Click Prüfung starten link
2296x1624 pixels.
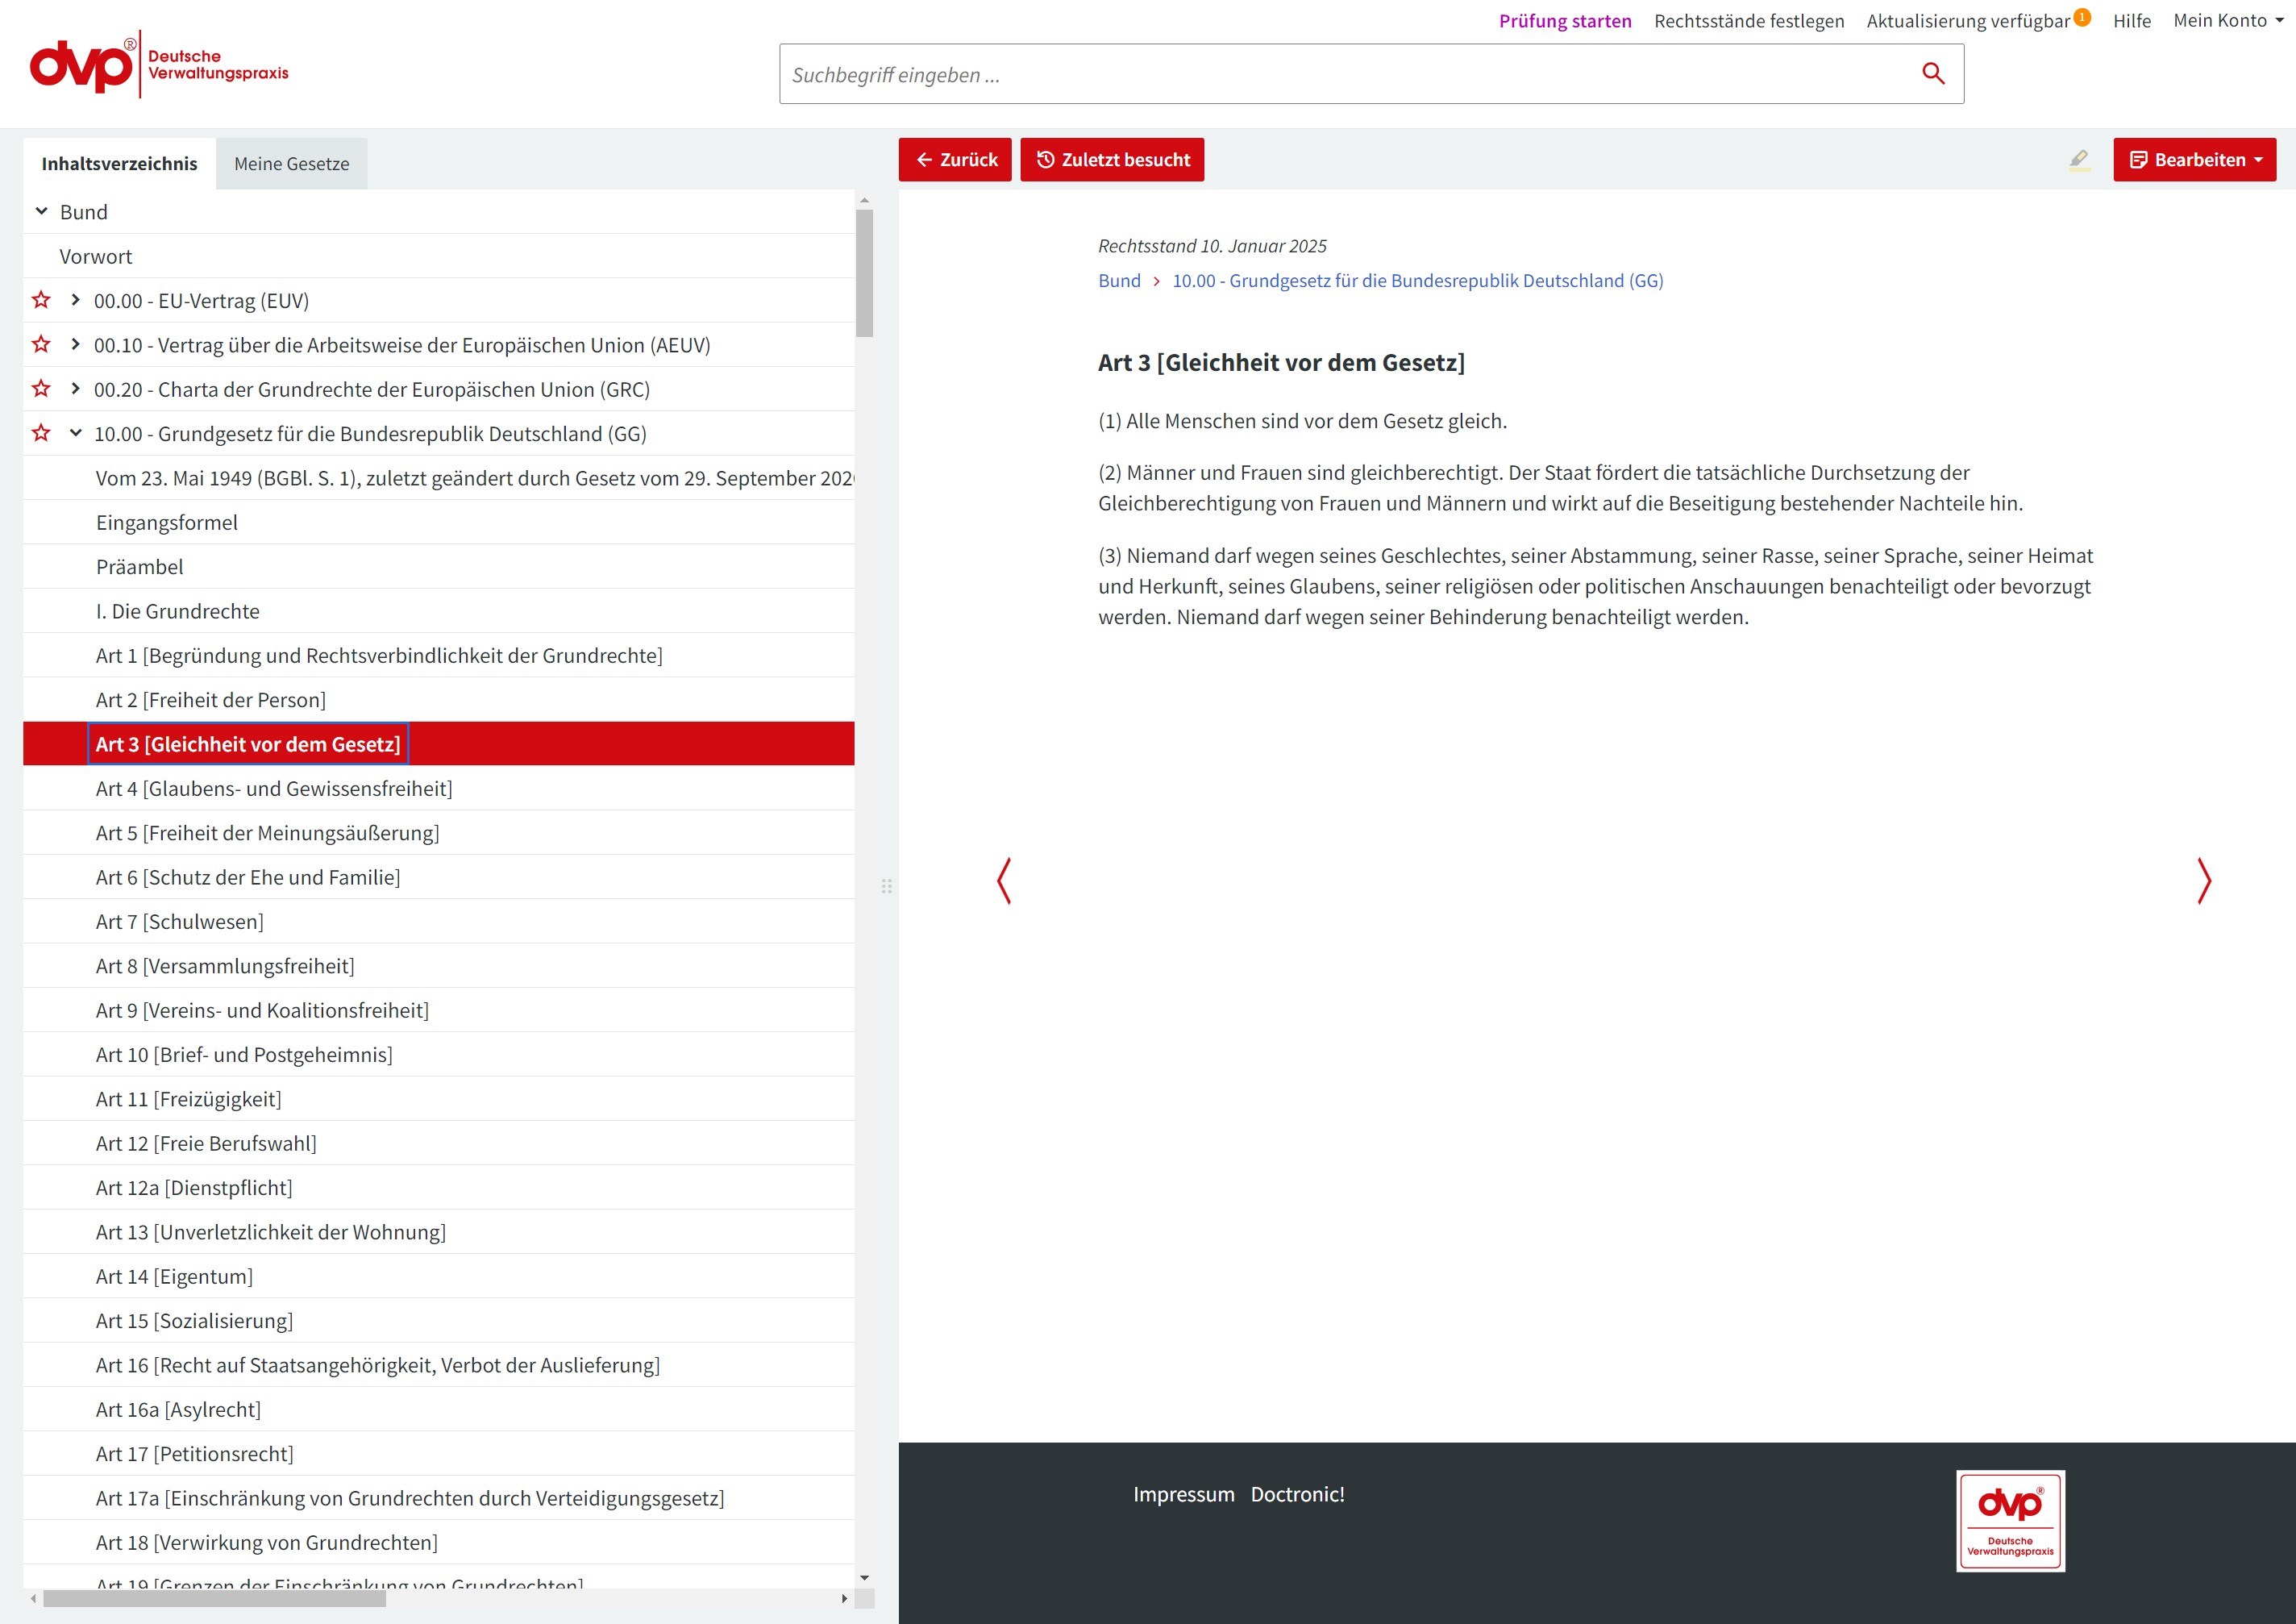point(1565,21)
